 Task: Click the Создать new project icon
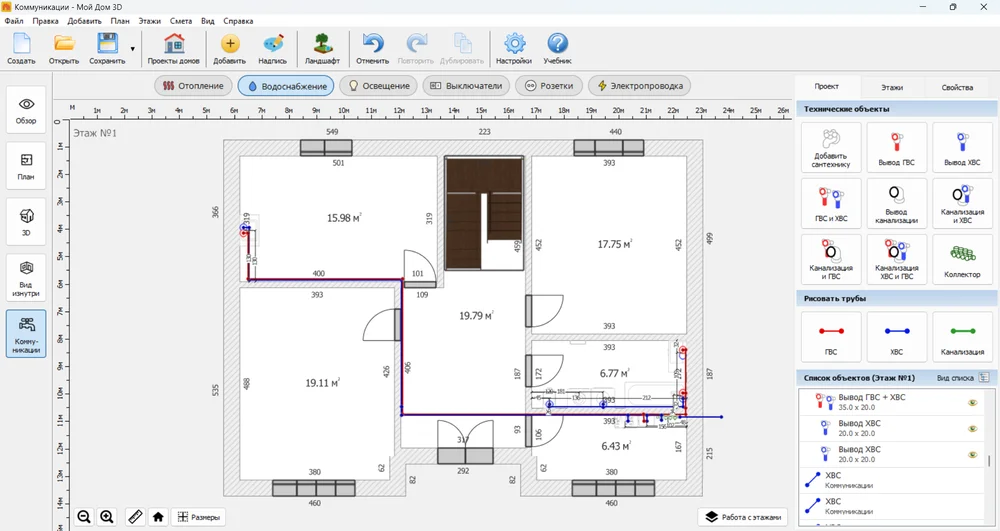click(x=21, y=48)
